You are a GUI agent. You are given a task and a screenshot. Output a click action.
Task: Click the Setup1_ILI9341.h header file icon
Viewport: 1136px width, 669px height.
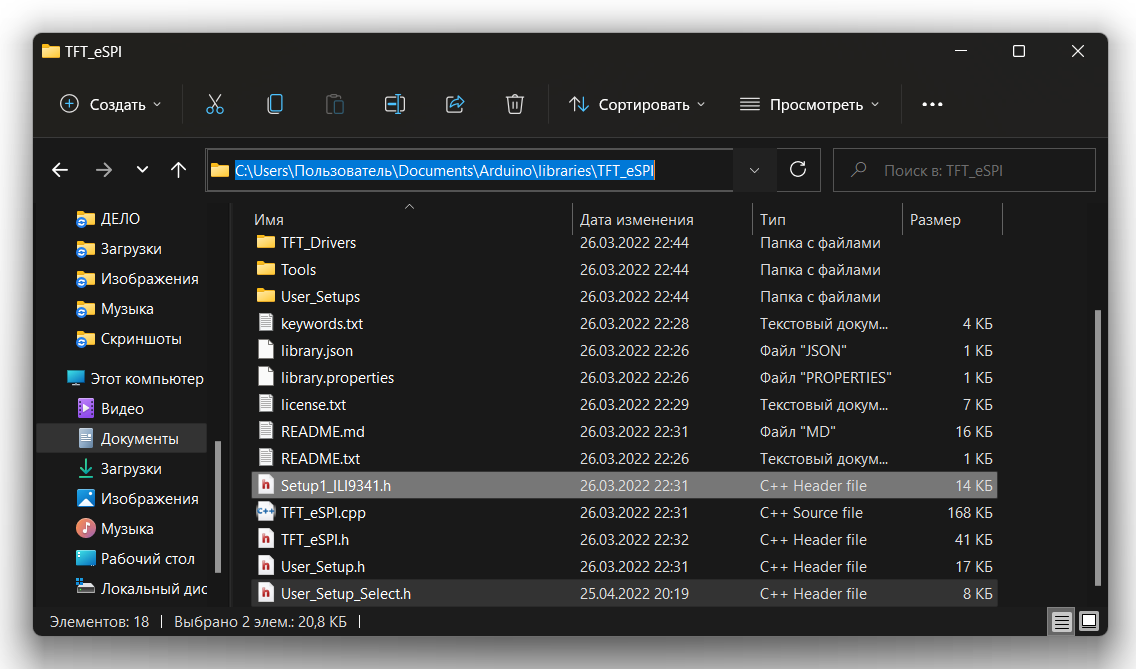(266, 485)
